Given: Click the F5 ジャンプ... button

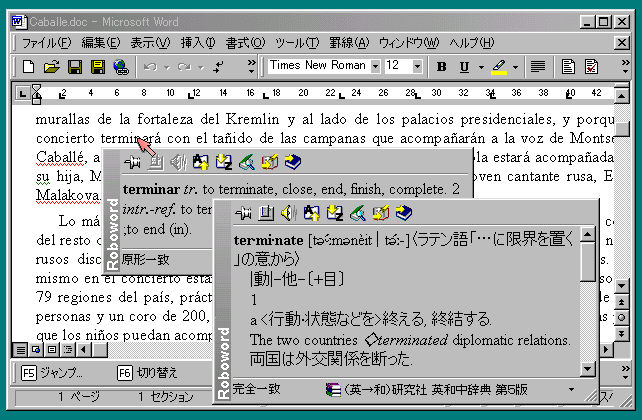Looking at the screenshot, I should point(52,373).
